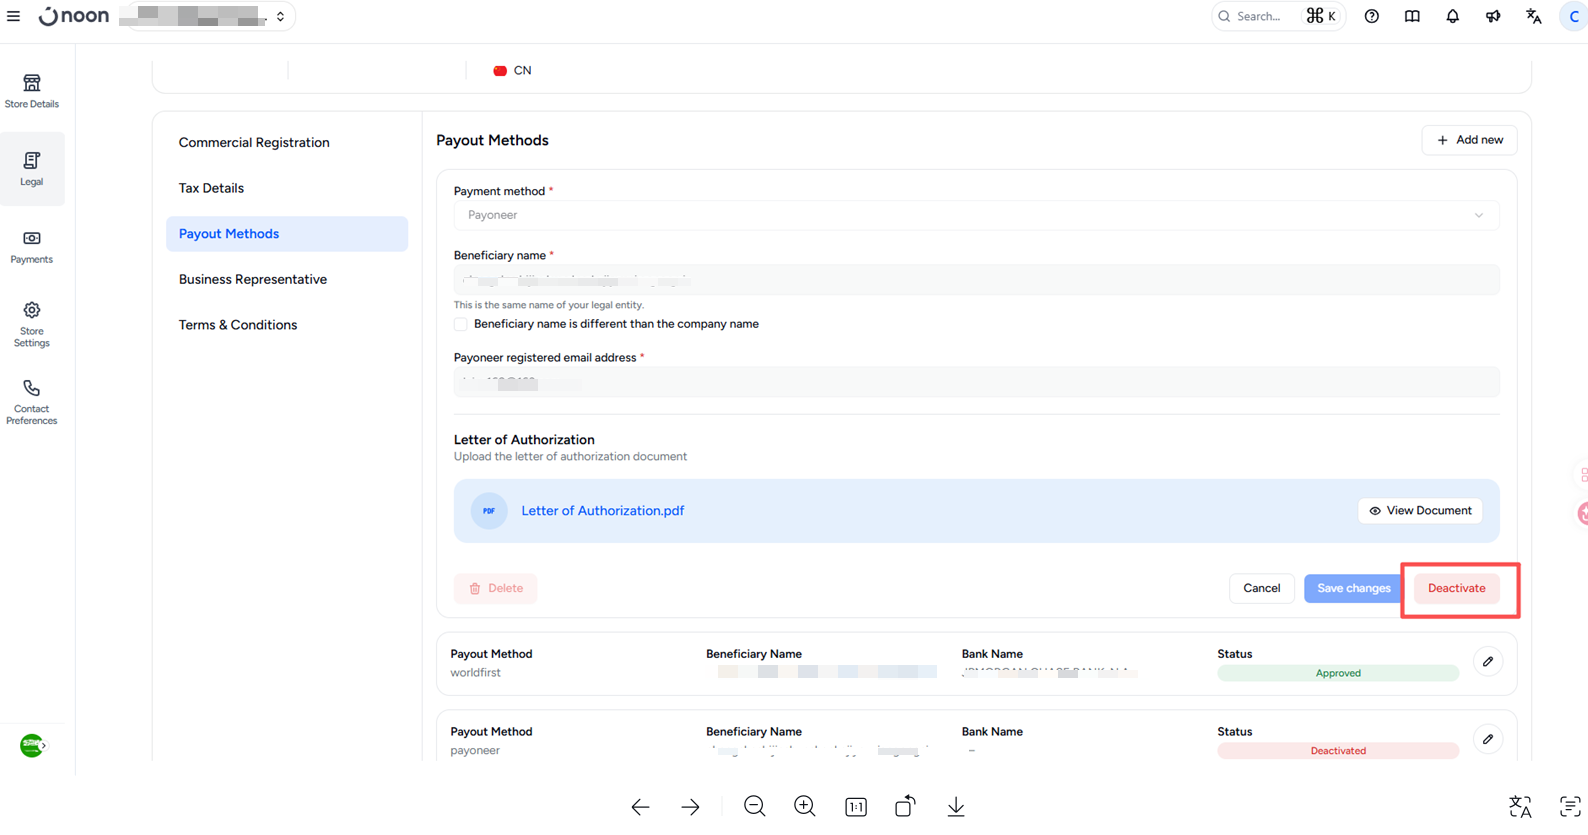Viewport: 1588px width, 835px height.
Task: Click the Add new button
Action: pyautogui.click(x=1469, y=140)
